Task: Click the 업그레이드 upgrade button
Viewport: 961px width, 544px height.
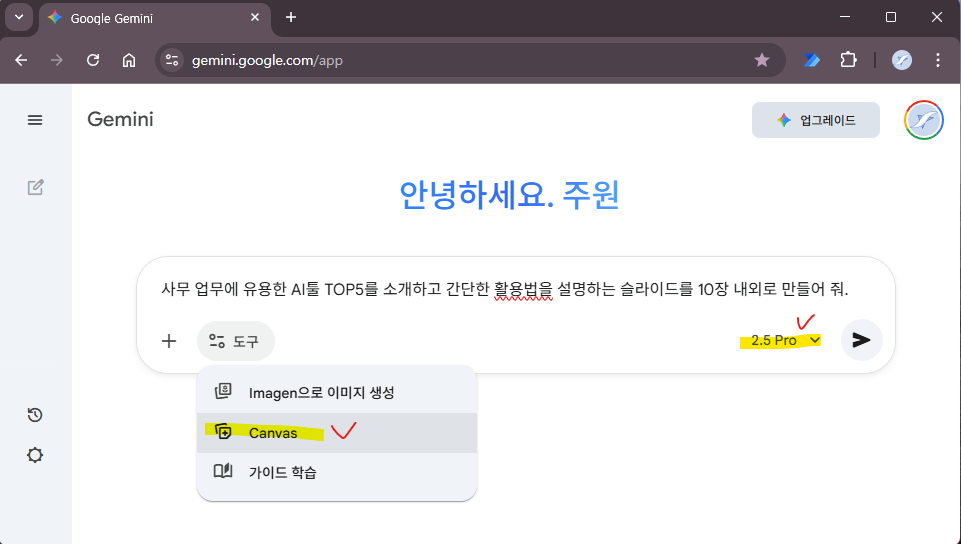Action: [815, 120]
